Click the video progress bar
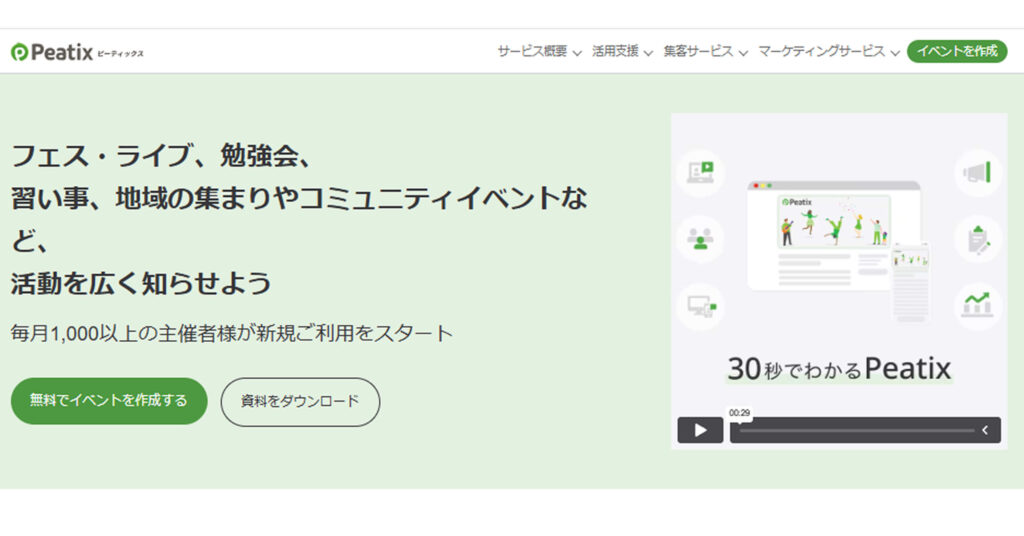This screenshot has width=1024, height=536. point(855,430)
